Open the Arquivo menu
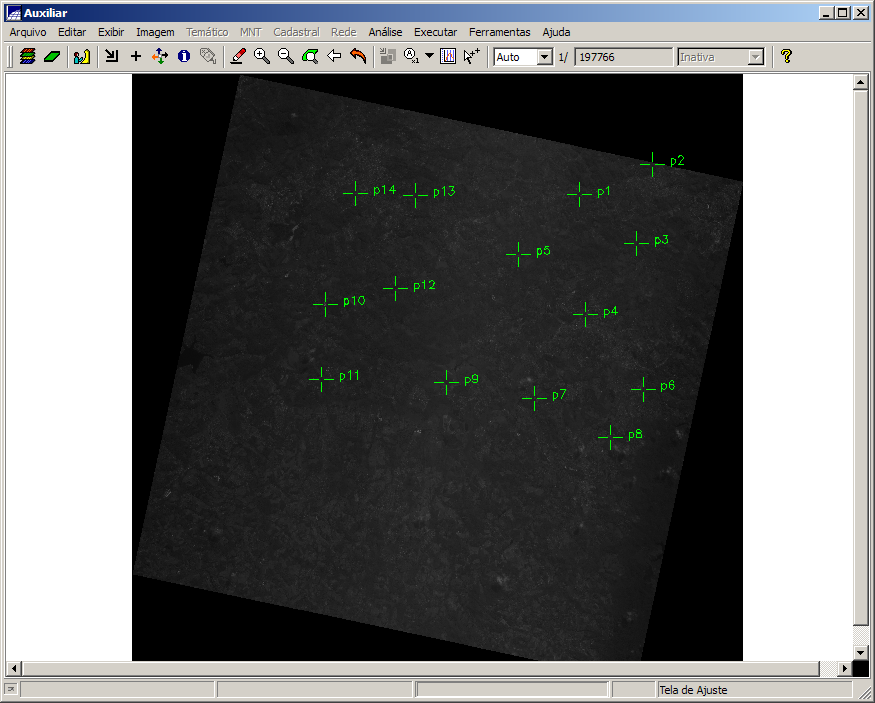This screenshot has height=703, width=875. pyautogui.click(x=28, y=32)
